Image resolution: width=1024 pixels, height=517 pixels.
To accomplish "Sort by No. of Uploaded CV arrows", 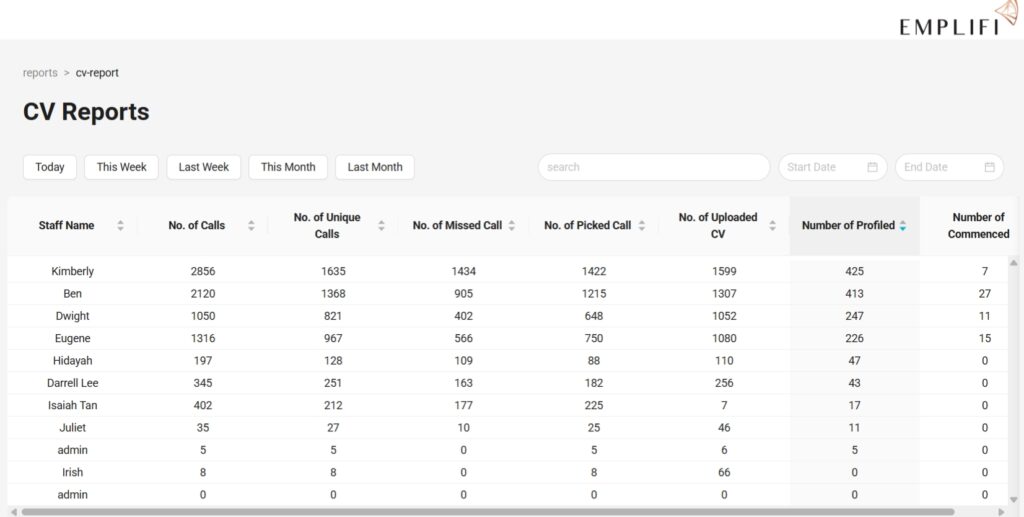I will click(772, 226).
